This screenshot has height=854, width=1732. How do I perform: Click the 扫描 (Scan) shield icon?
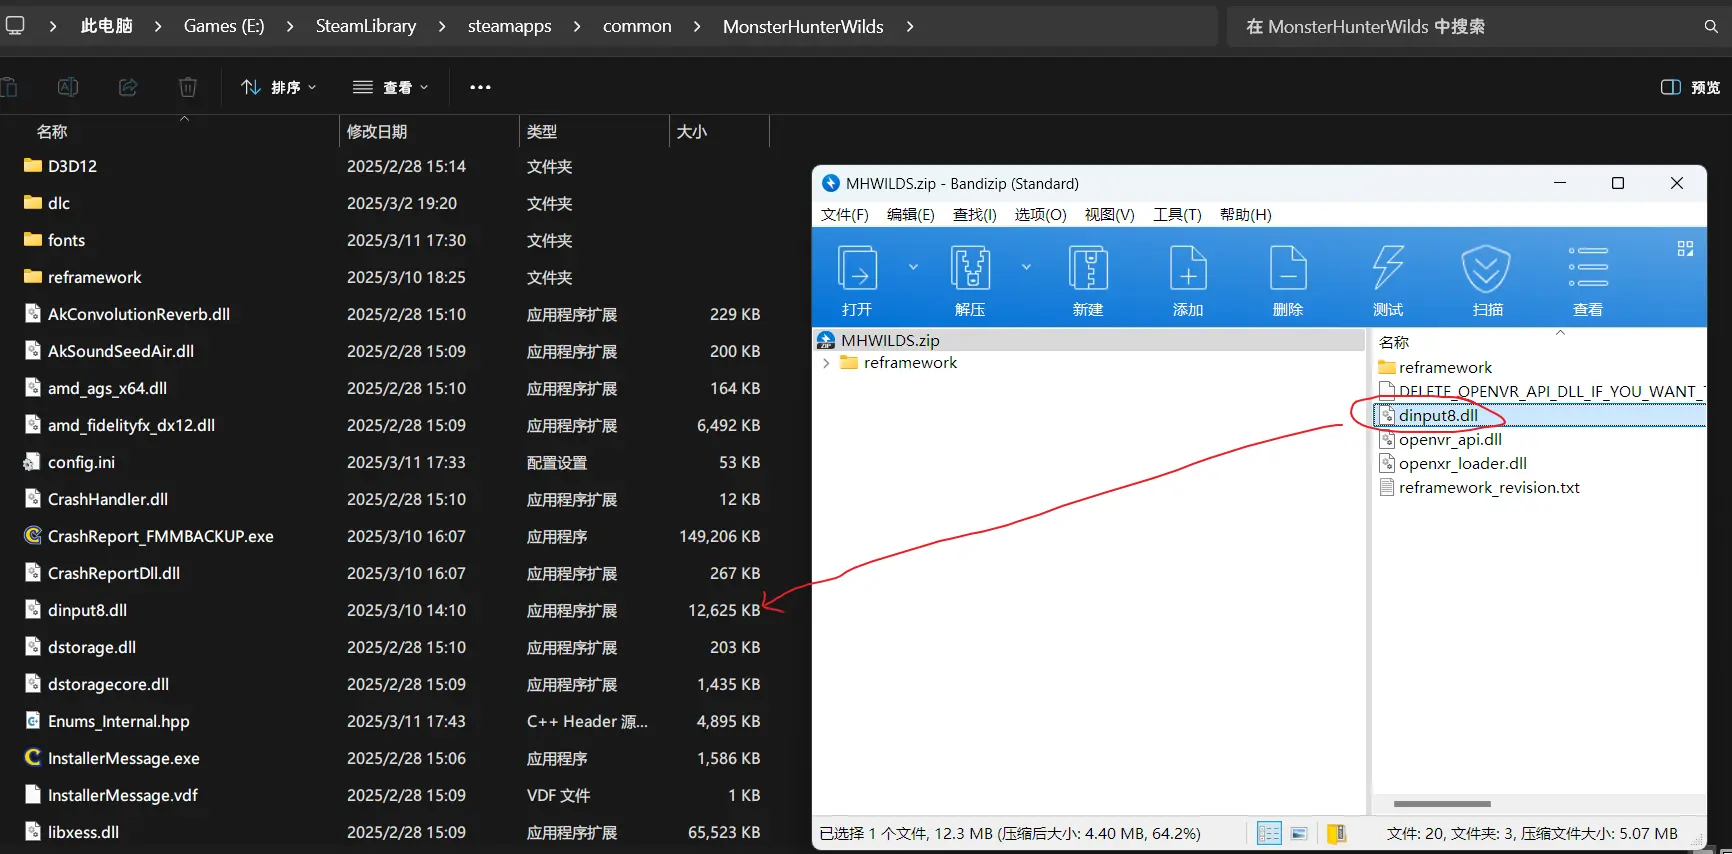pyautogui.click(x=1487, y=269)
